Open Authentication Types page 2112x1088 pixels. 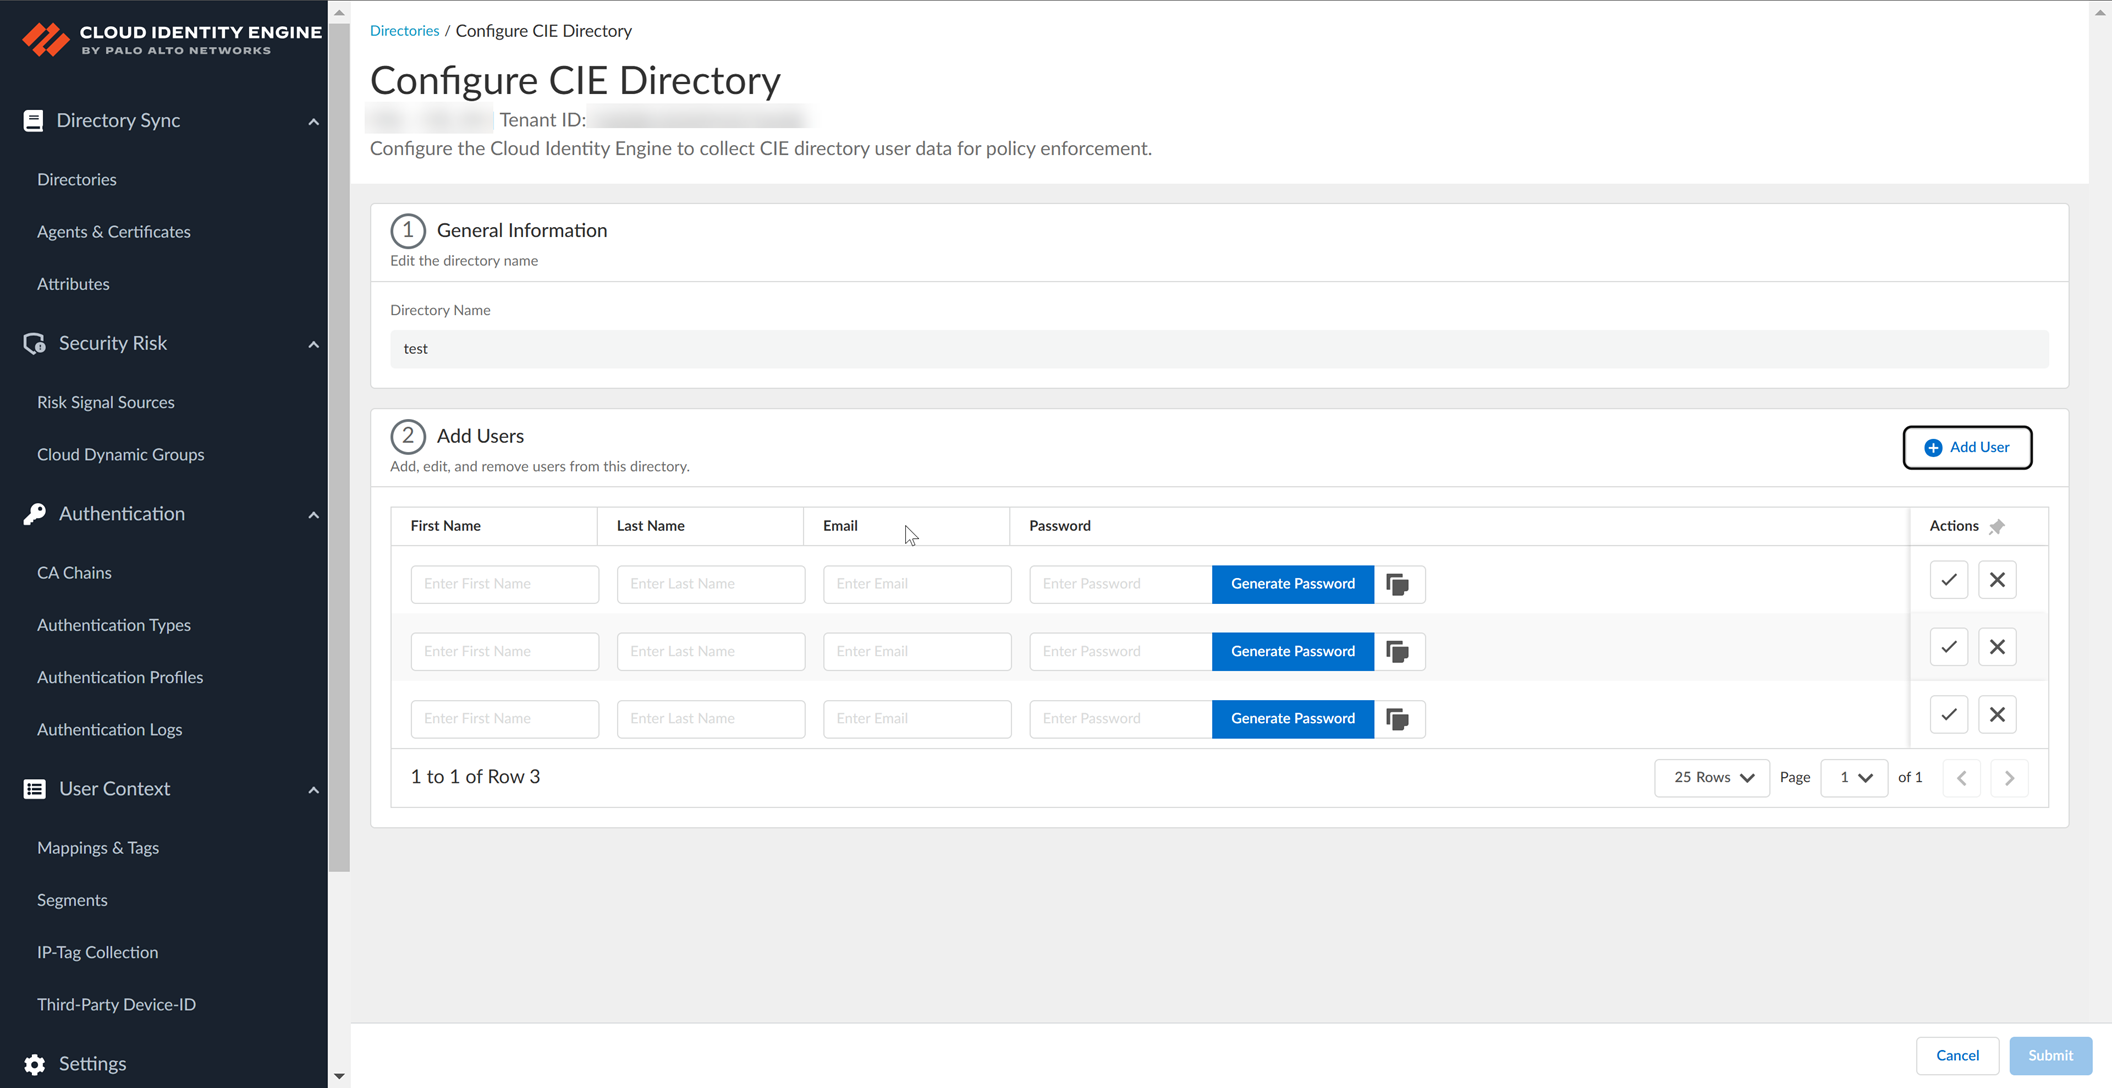[114, 625]
